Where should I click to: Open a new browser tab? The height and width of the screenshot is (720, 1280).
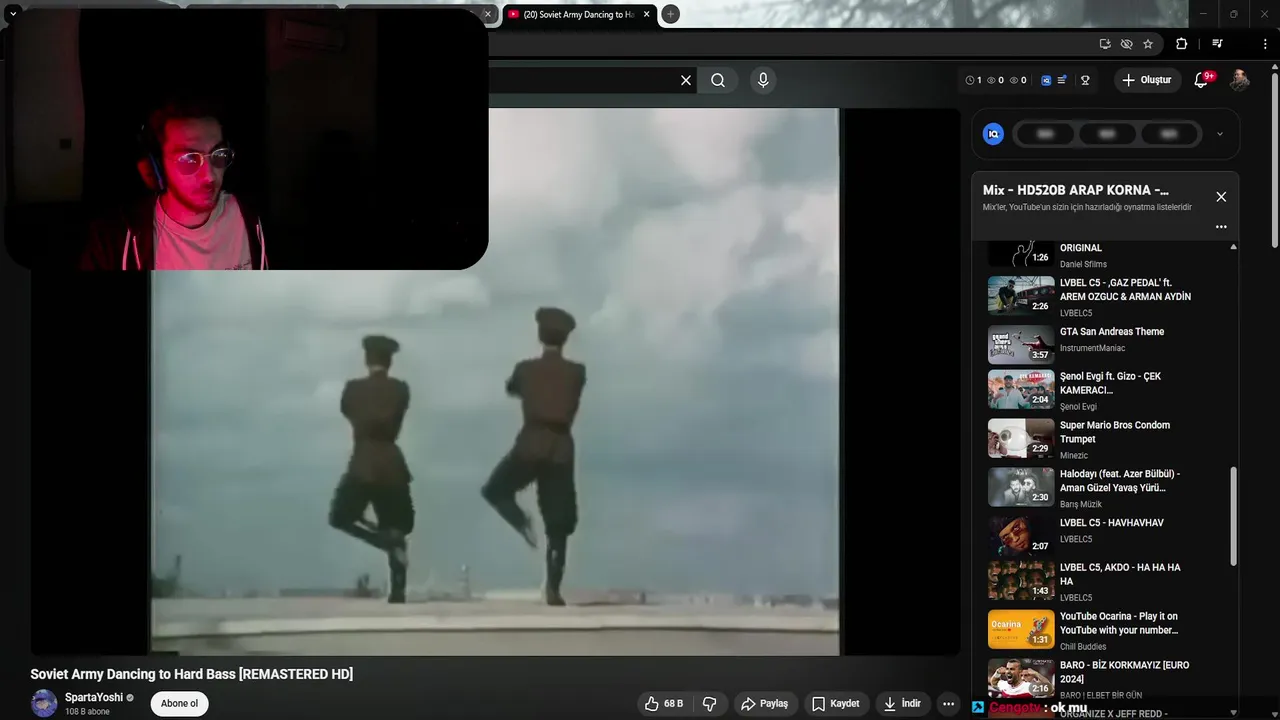[x=671, y=14]
